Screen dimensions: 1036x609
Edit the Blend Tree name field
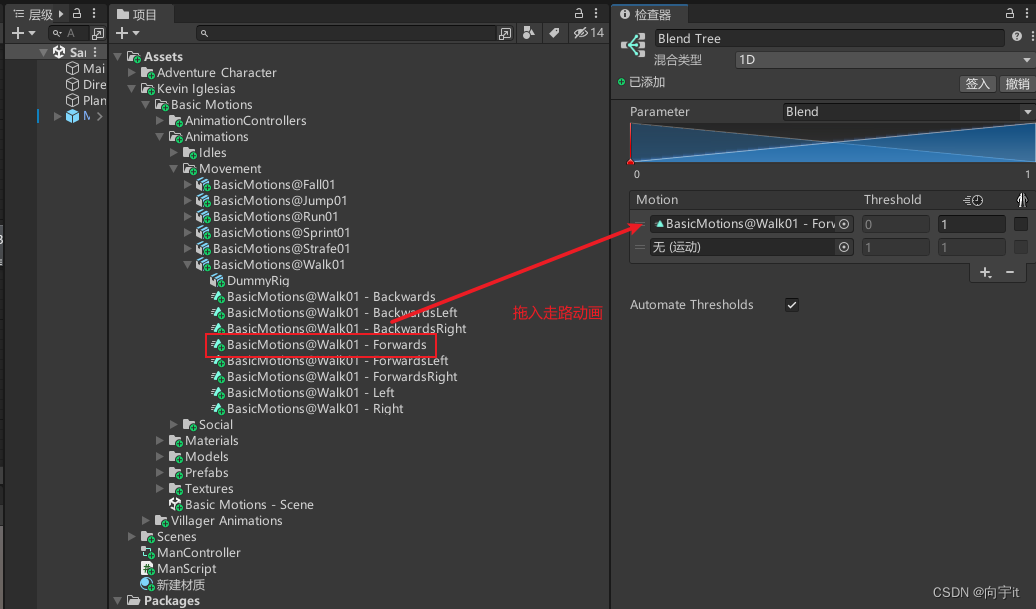point(829,38)
